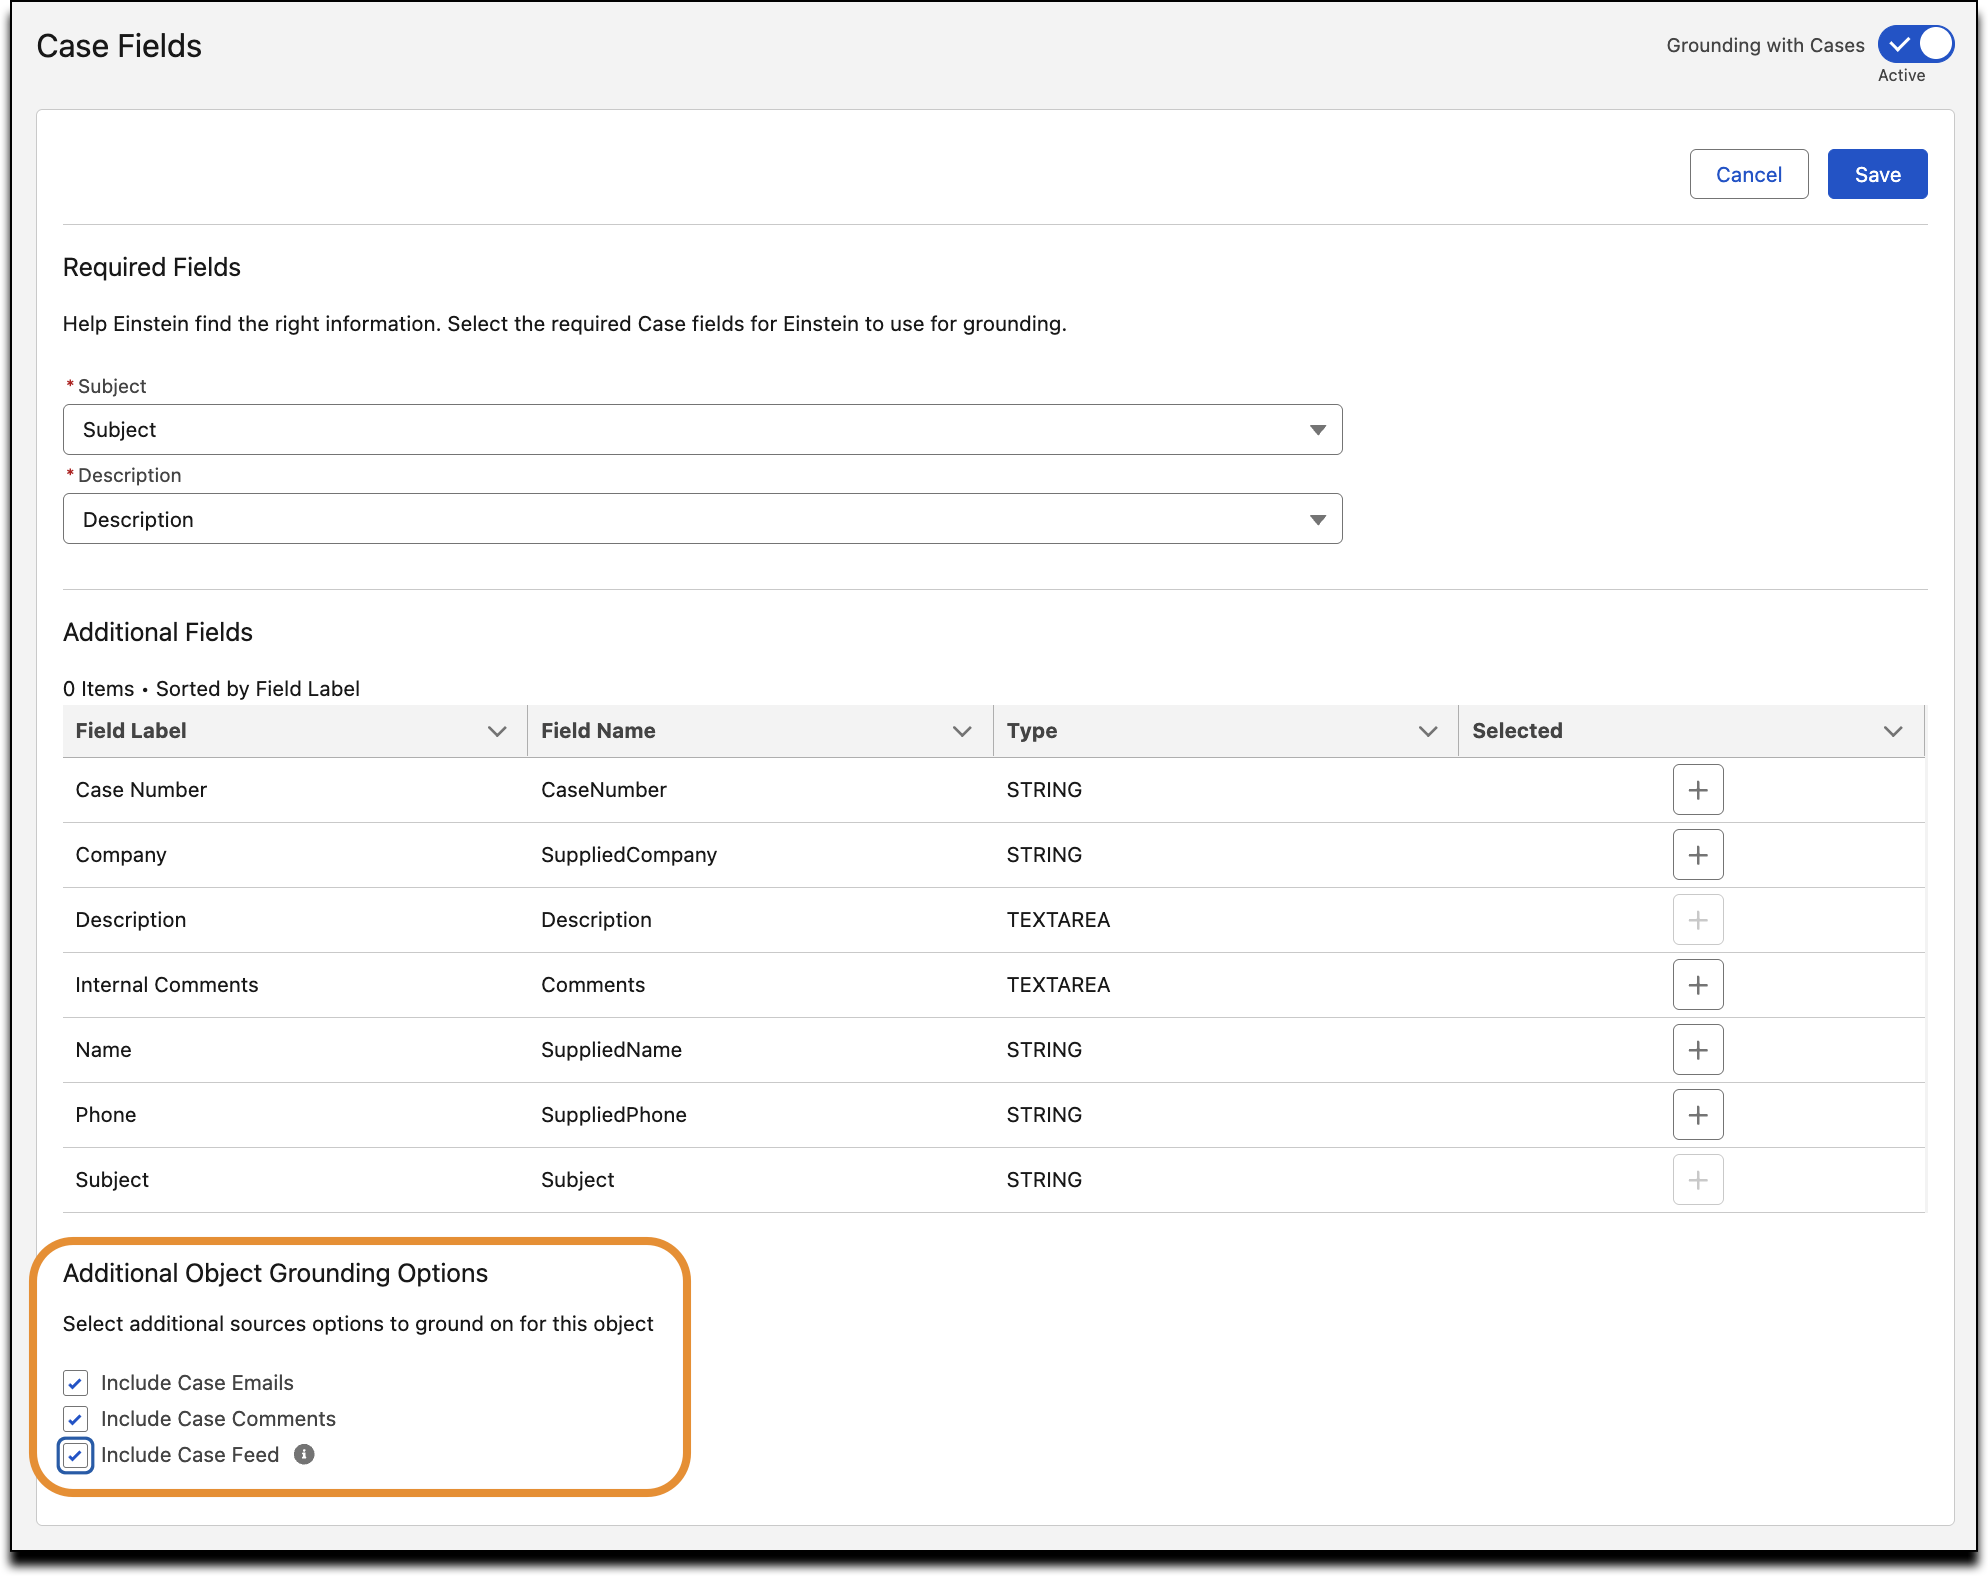
Task: Open the Description field dropdown
Action: pos(702,519)
